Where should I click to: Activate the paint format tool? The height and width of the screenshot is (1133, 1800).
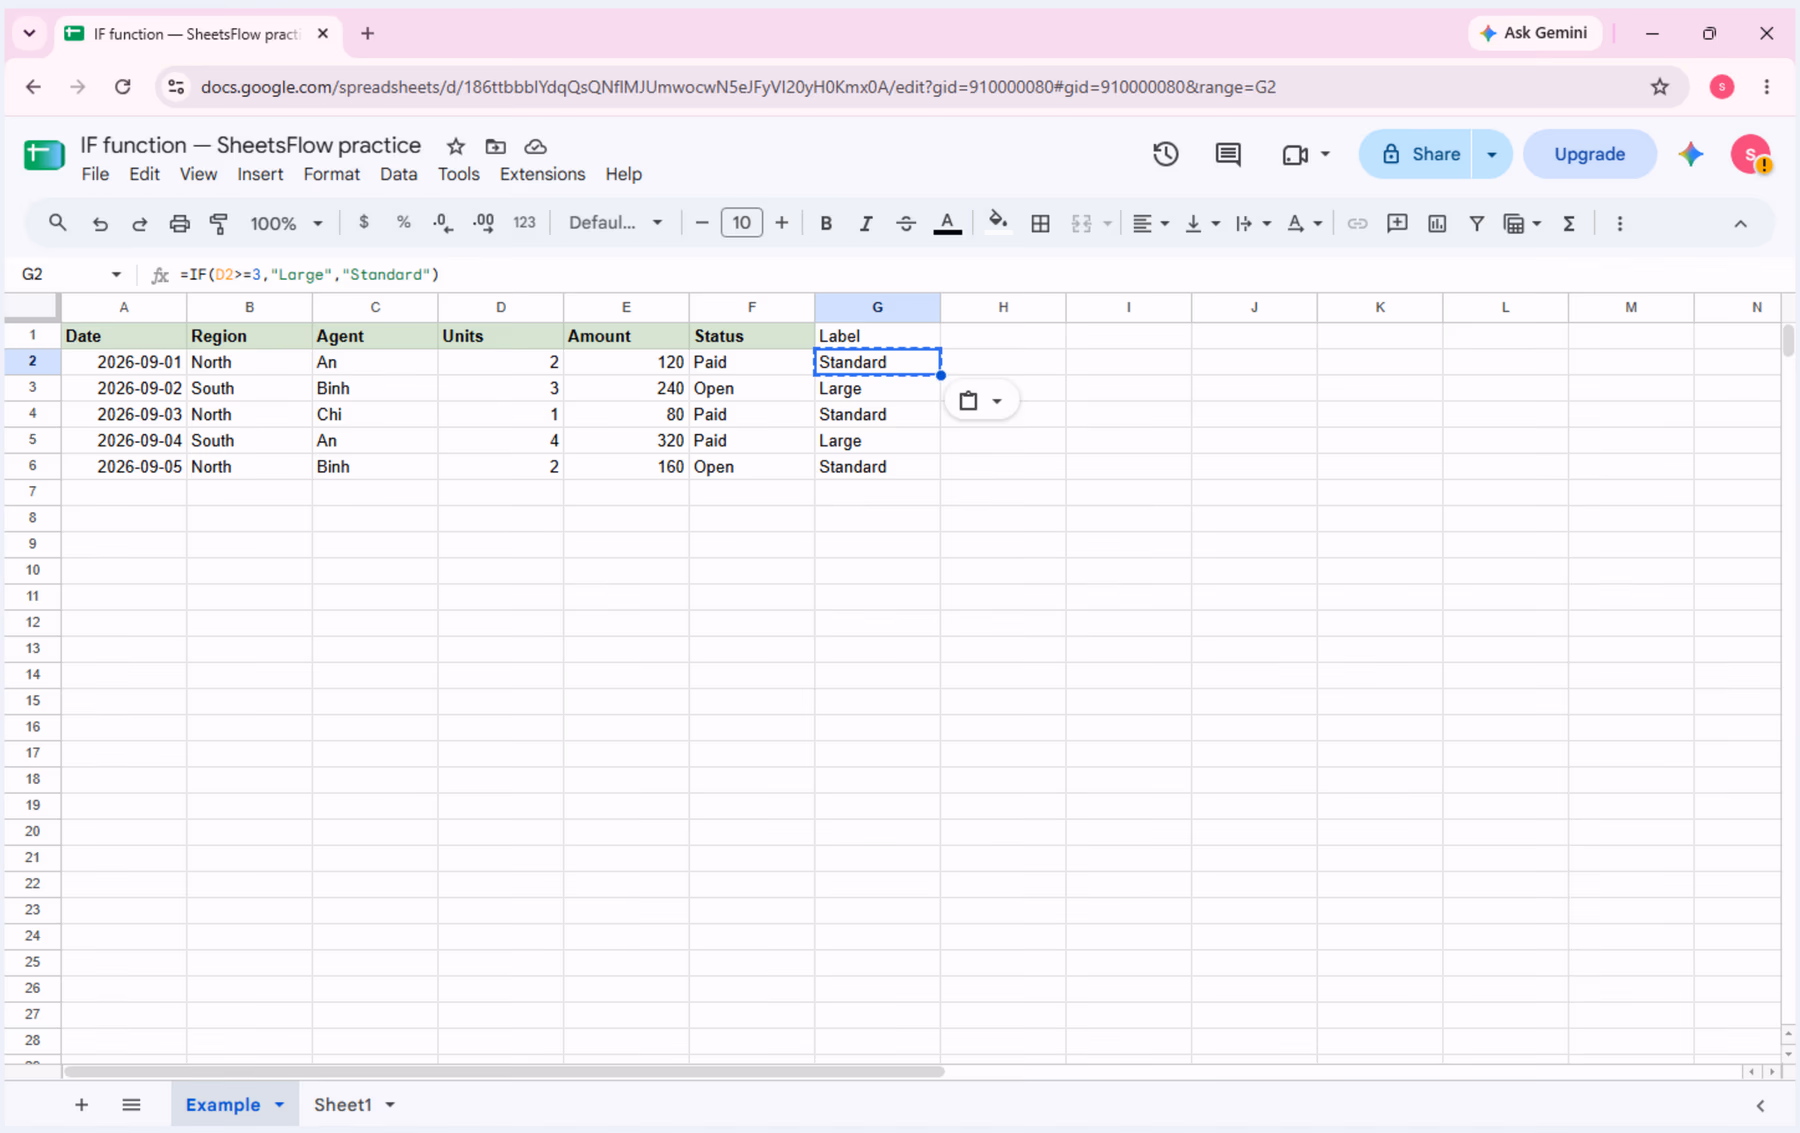[219, 223]
